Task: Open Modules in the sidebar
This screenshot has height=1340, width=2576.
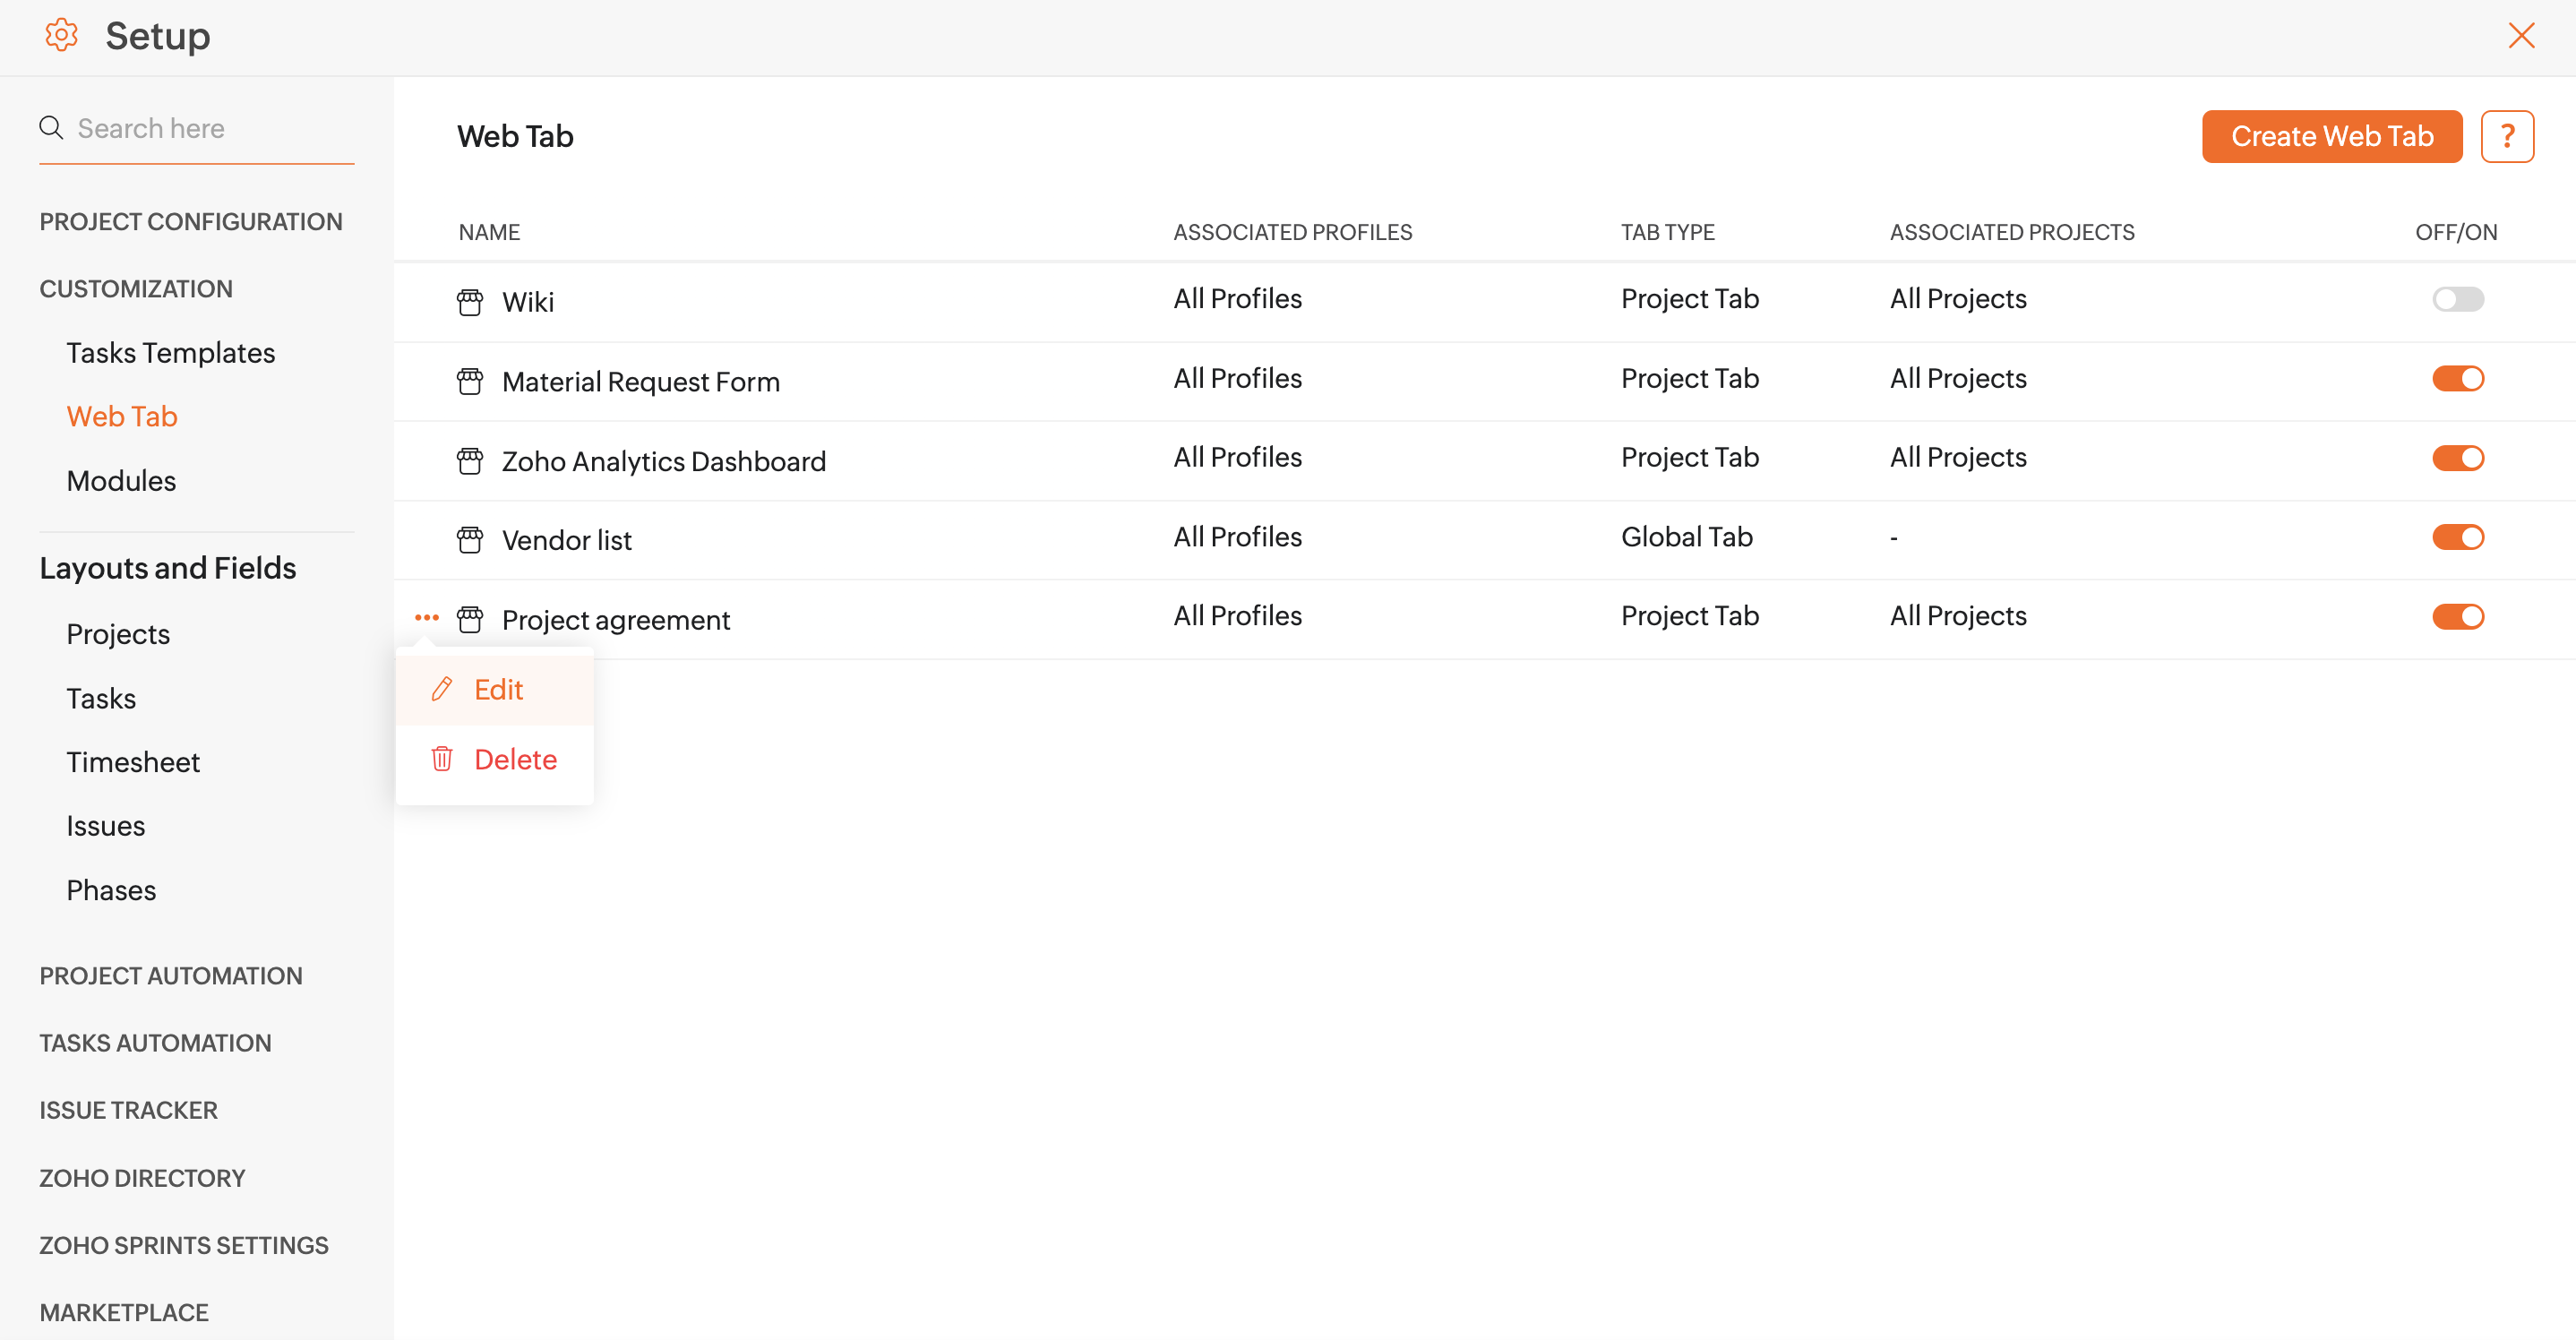Action: (x=121, y=481)
